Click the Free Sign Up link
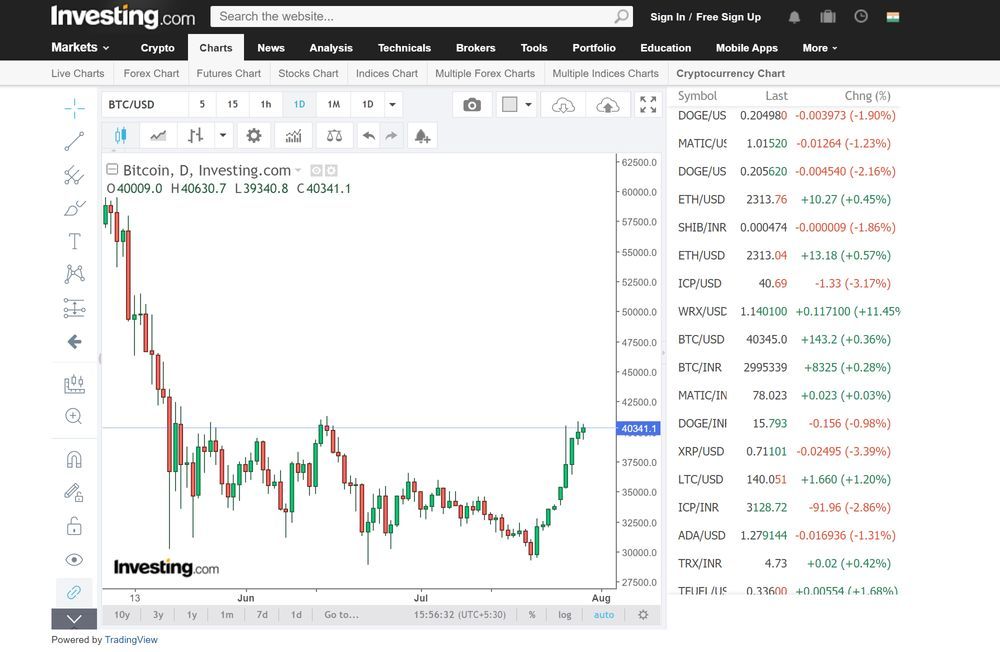 [728, 17]
